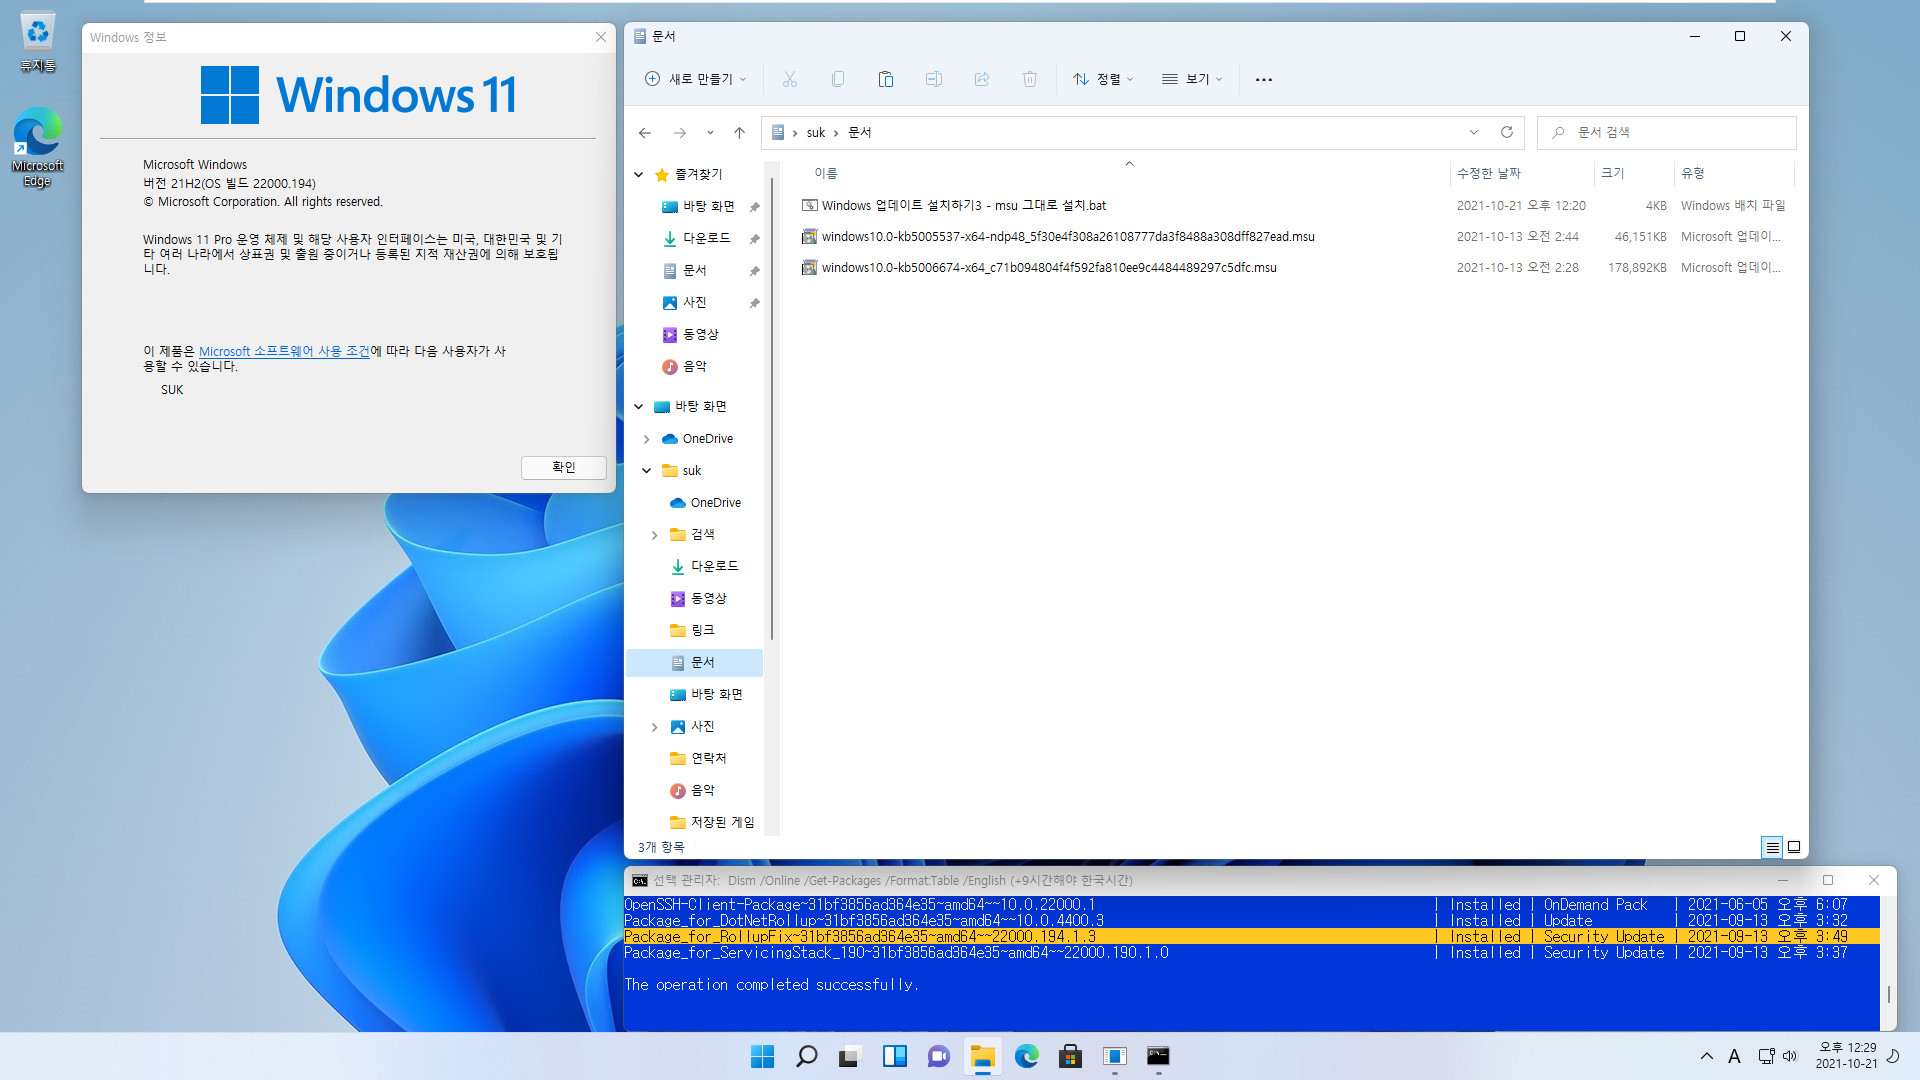Expand the 사진 tree node under suk
The height and width of the screenshot is (1080, 1920).
click(x=655, y=727)
